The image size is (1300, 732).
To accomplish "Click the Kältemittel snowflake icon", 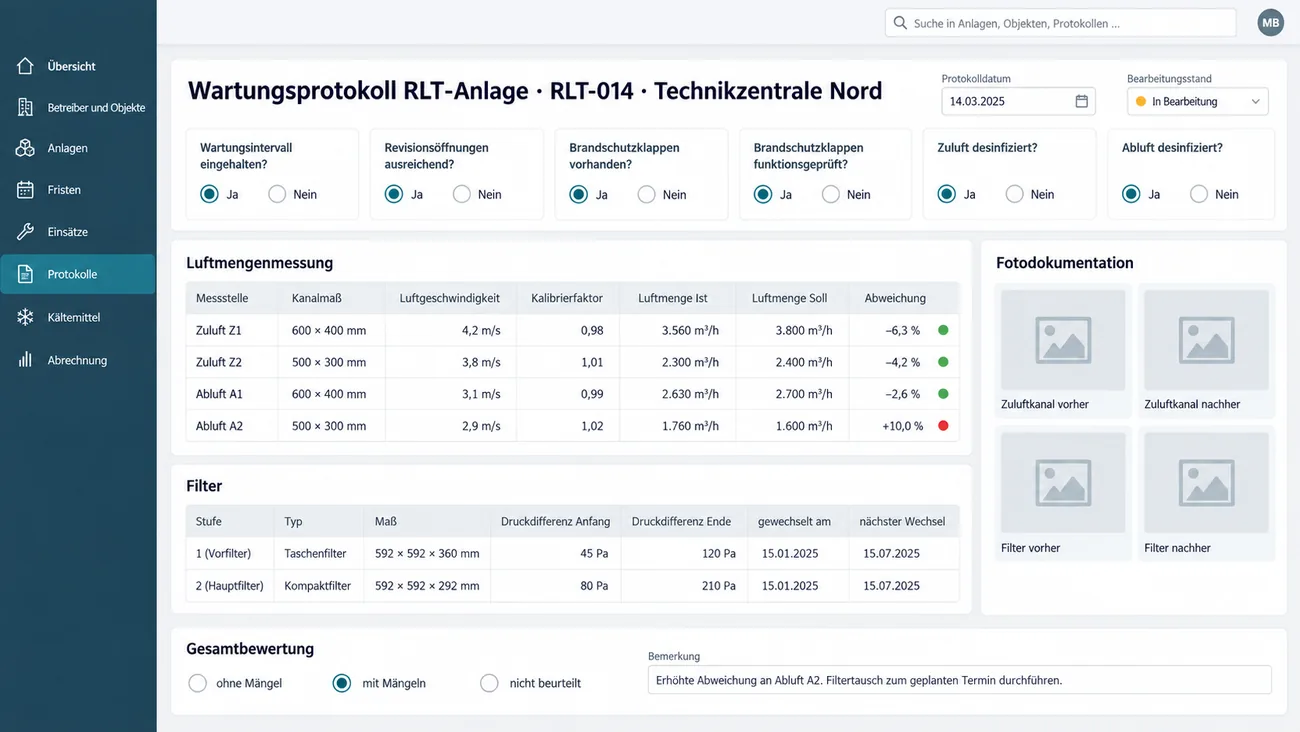I will click(25, 317).
